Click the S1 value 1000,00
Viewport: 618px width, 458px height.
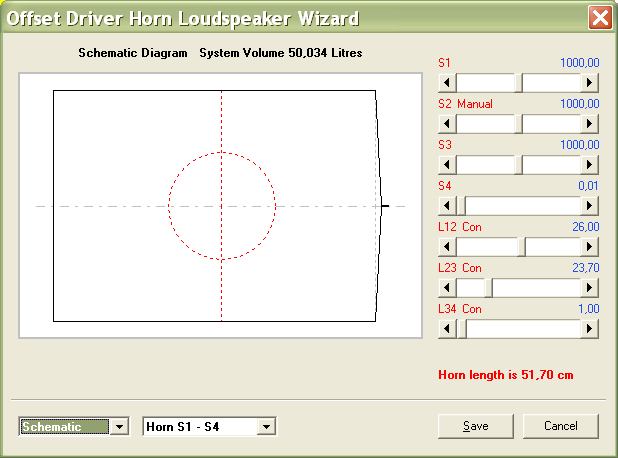tap(580, 62)
